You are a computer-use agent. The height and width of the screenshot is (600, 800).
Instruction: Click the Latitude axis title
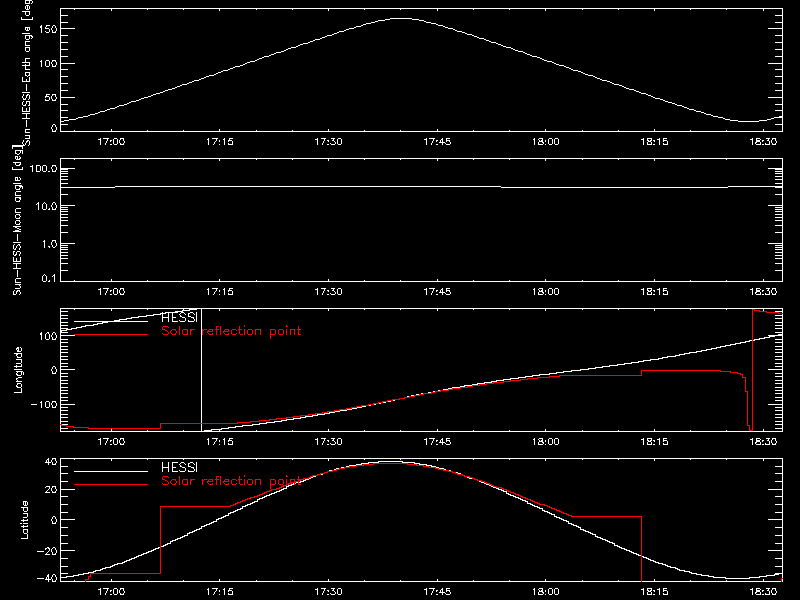pyautogui.click(x=24, y=520)
